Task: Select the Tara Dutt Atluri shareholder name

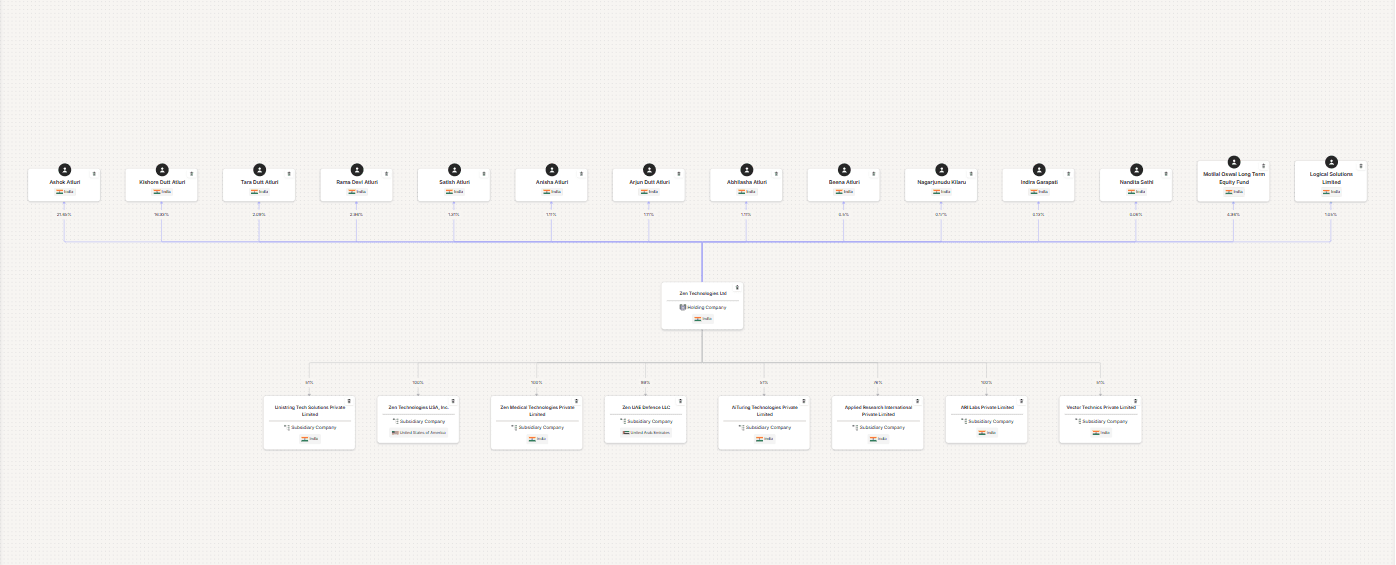Action: tap(259, 182)
